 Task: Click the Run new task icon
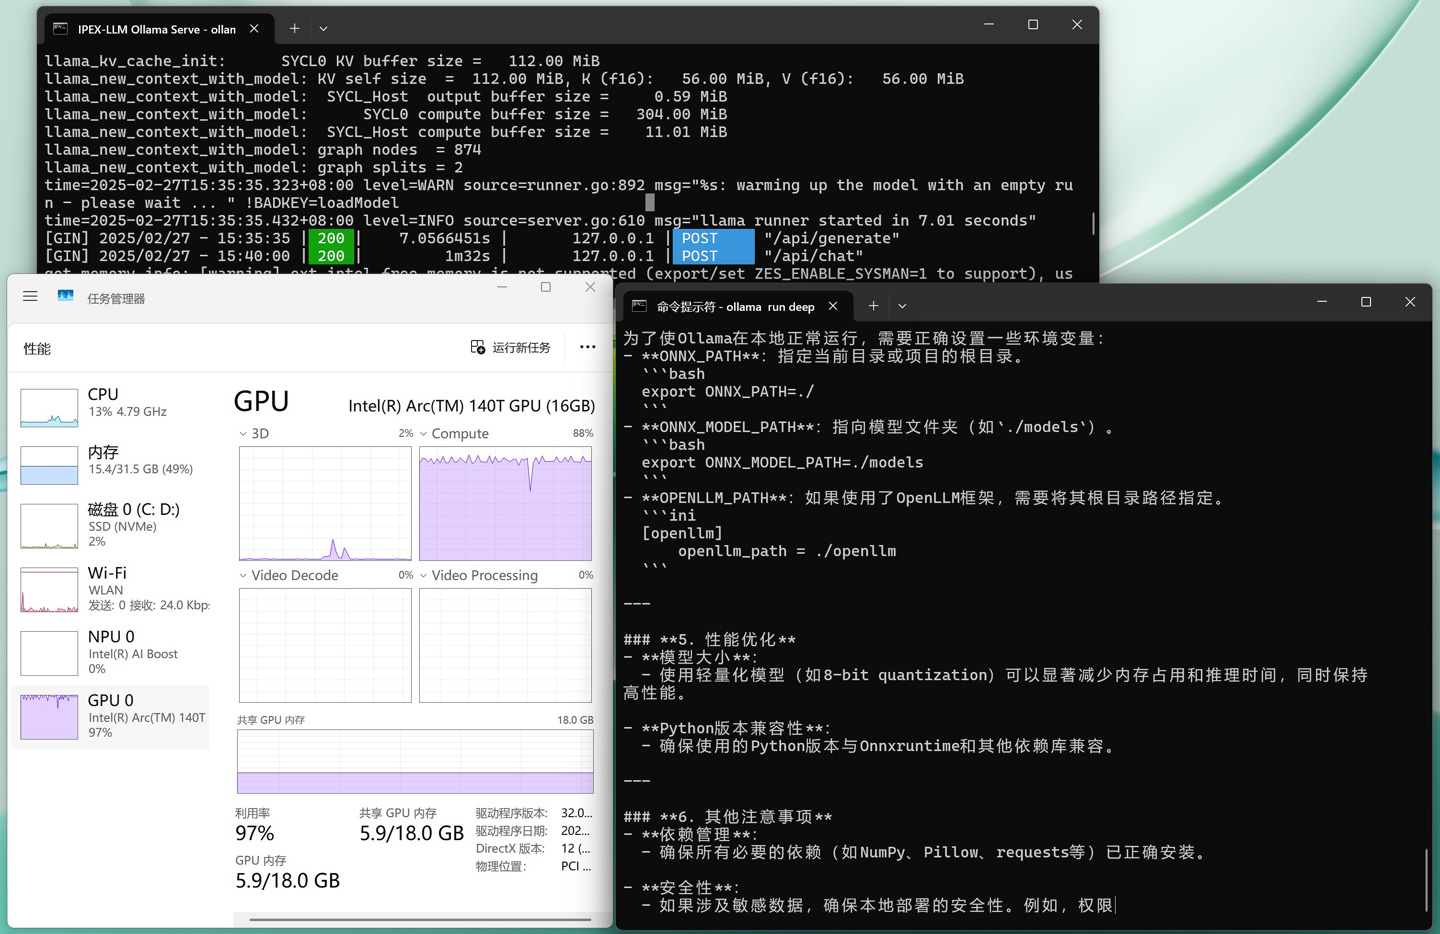click(478, 347)
